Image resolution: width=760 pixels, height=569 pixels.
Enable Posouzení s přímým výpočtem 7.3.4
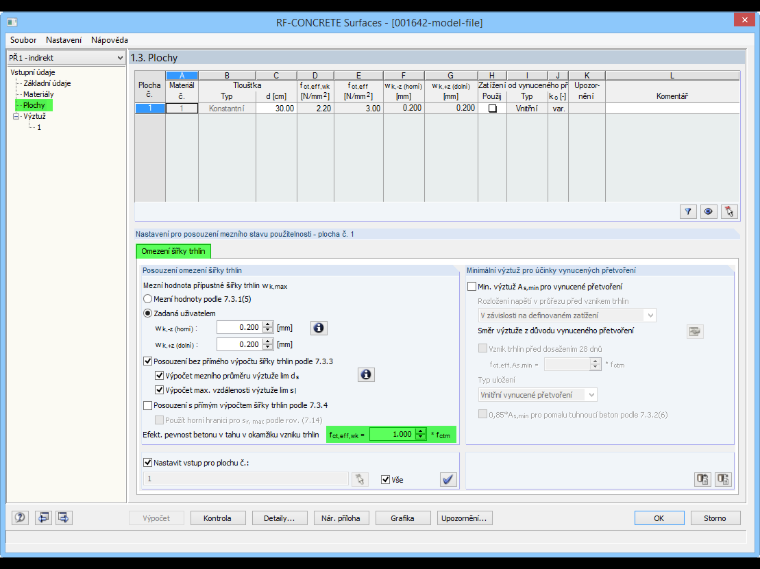(x=147, y=405)
